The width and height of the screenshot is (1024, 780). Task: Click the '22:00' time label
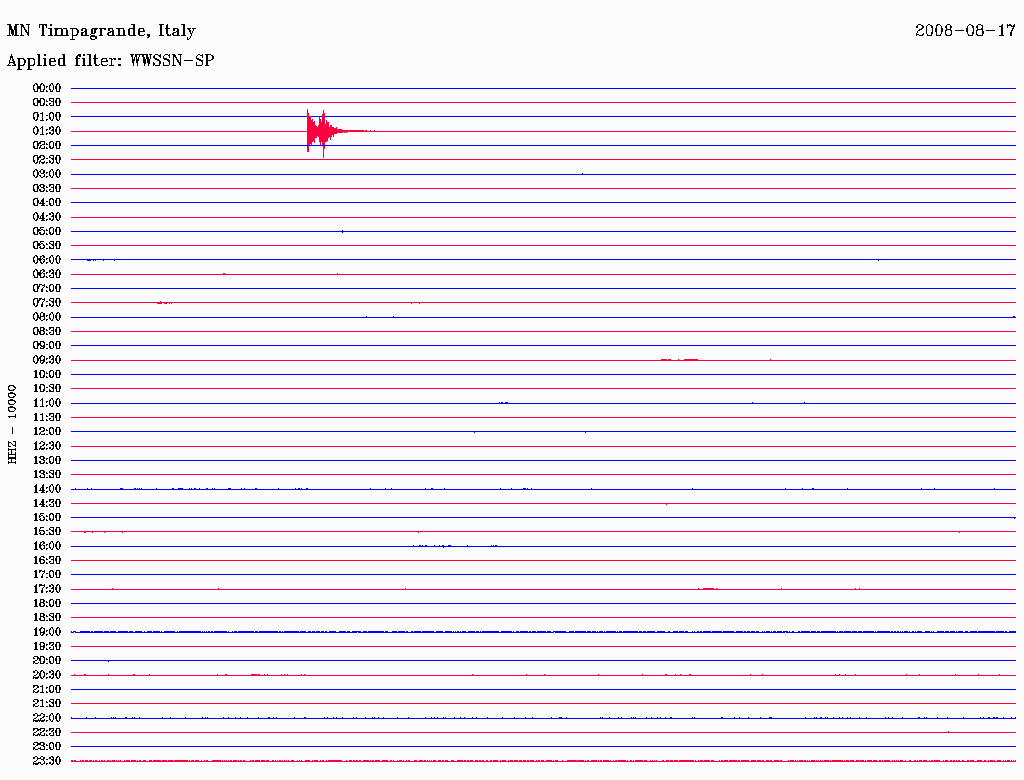pos(47,718)
